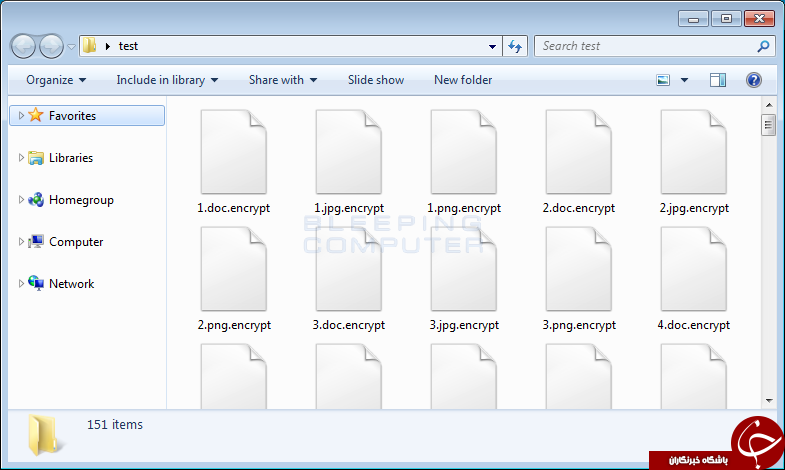Select the 3.jpg.encrypt file icon
785x470 pixels.
(464, 269)
